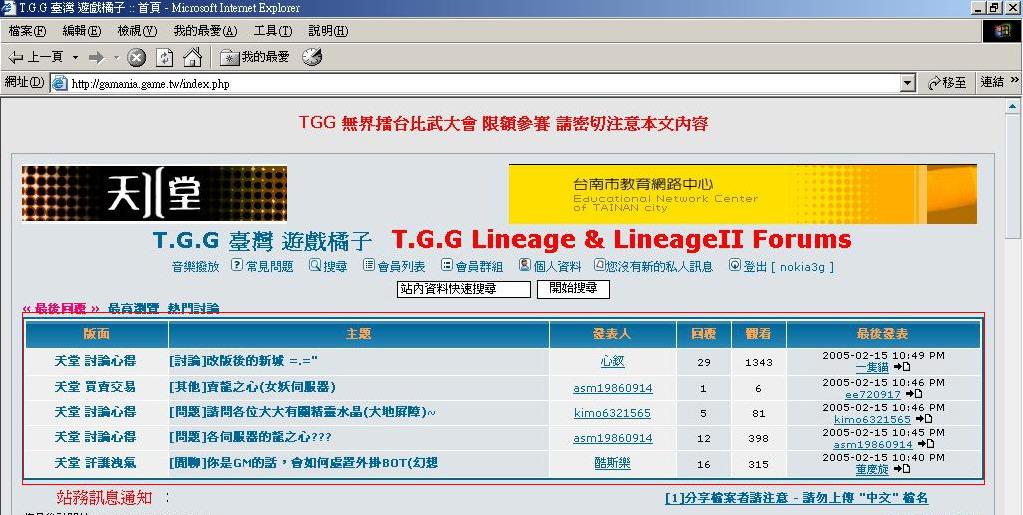Open forum 搜尋 via its magnifier icon
This screenshot has width=1023, height=515.
314,265
